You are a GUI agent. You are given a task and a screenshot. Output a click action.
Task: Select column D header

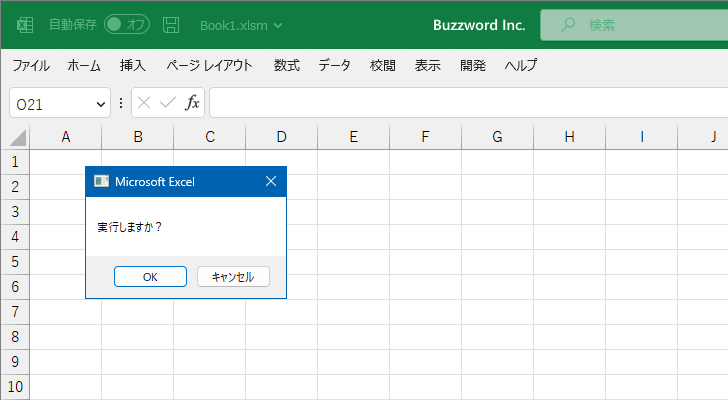point(281,137)
